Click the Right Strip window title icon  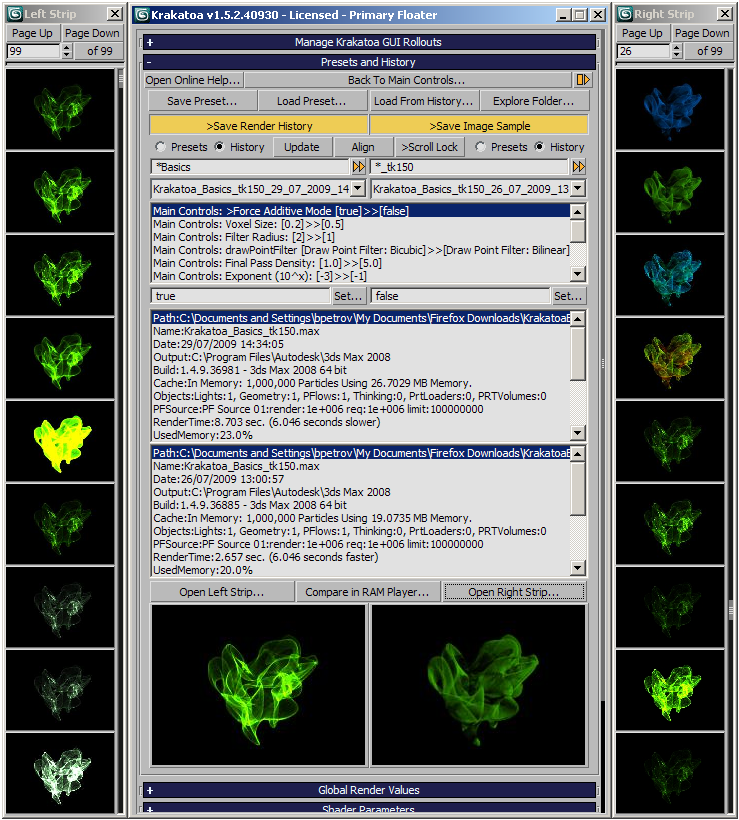pyautogui.click(x=624, y=14)
